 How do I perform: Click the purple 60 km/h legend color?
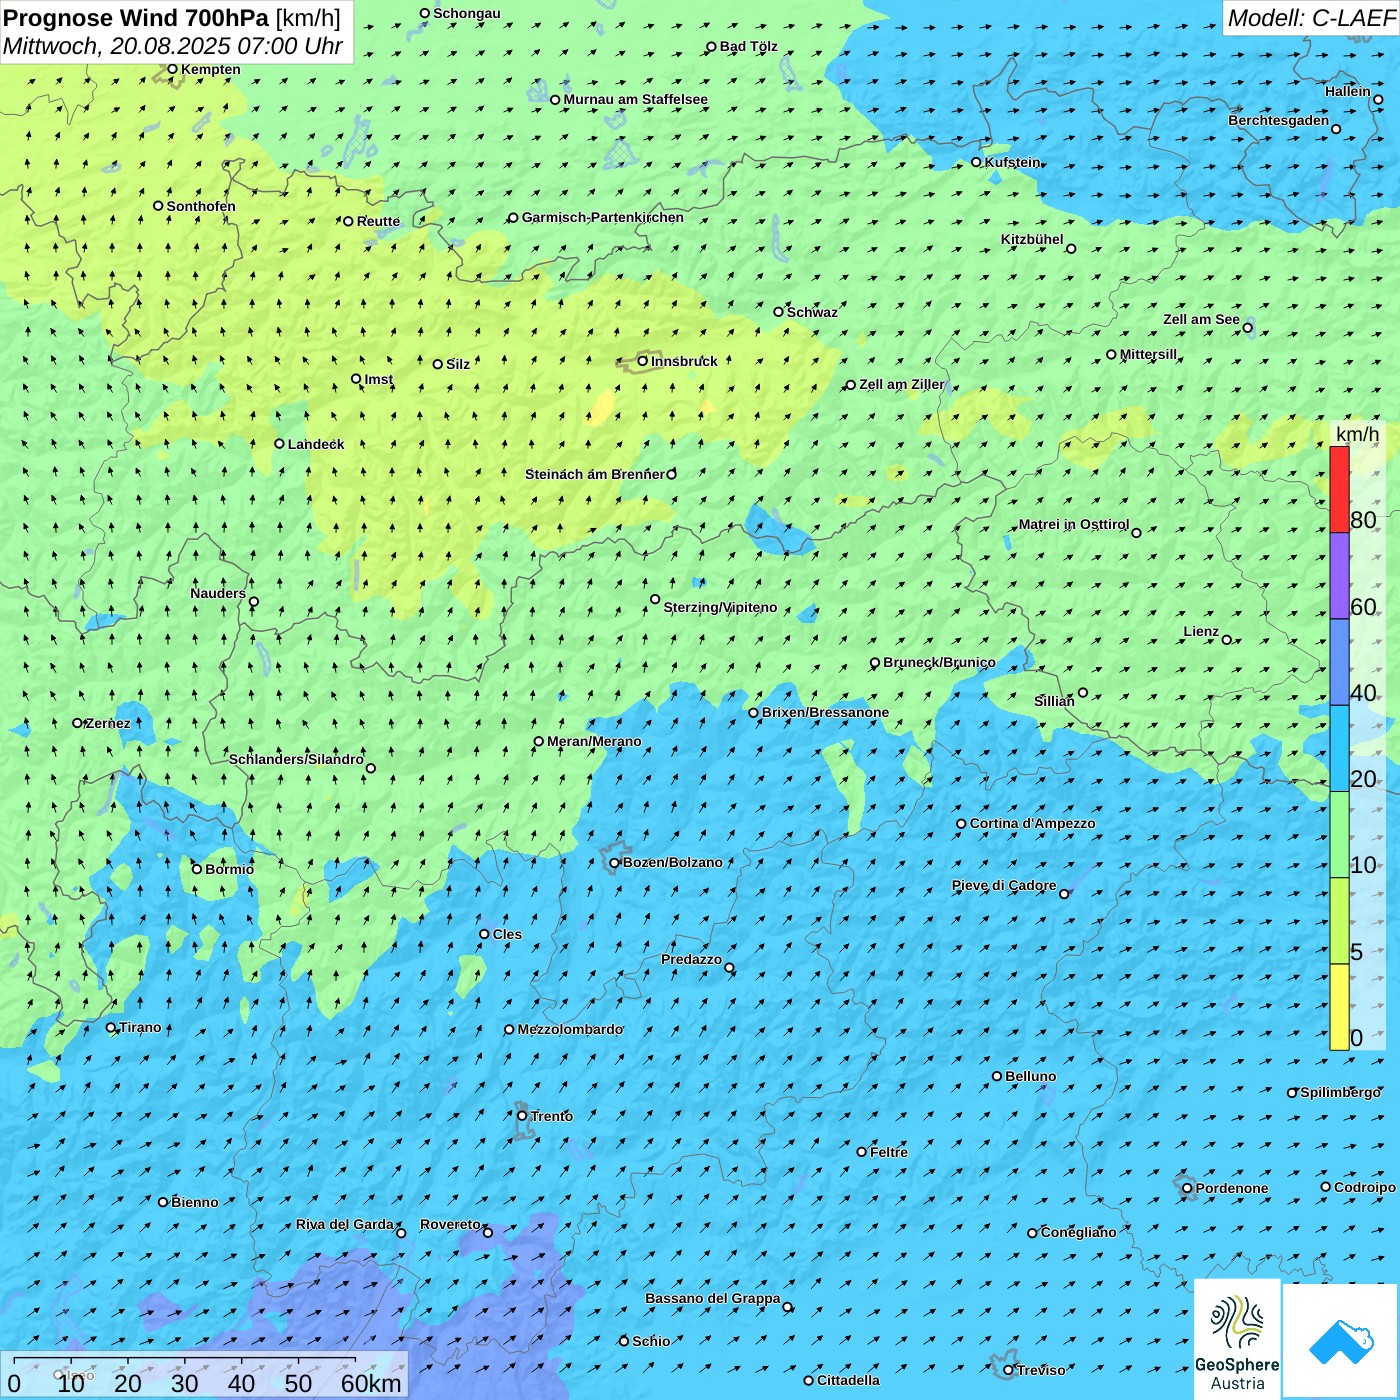pos(1339,575)
